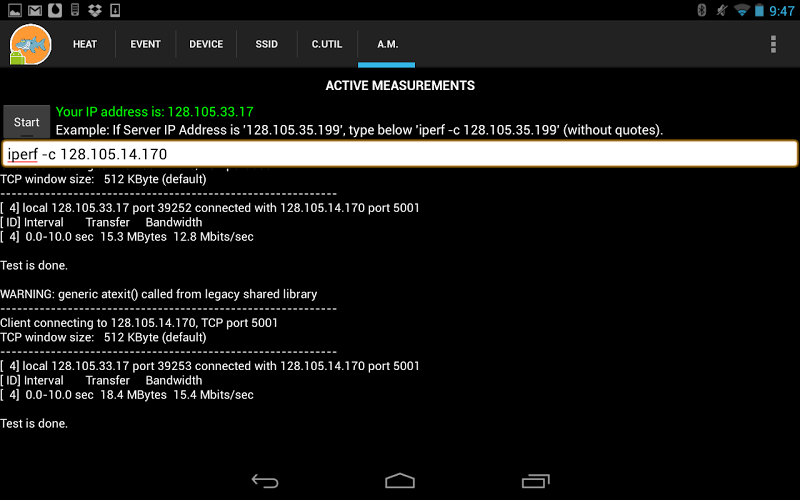Screen dimensions: 800x500
Task: Open the recent apps navigation icon
Action: click(535, 481)
